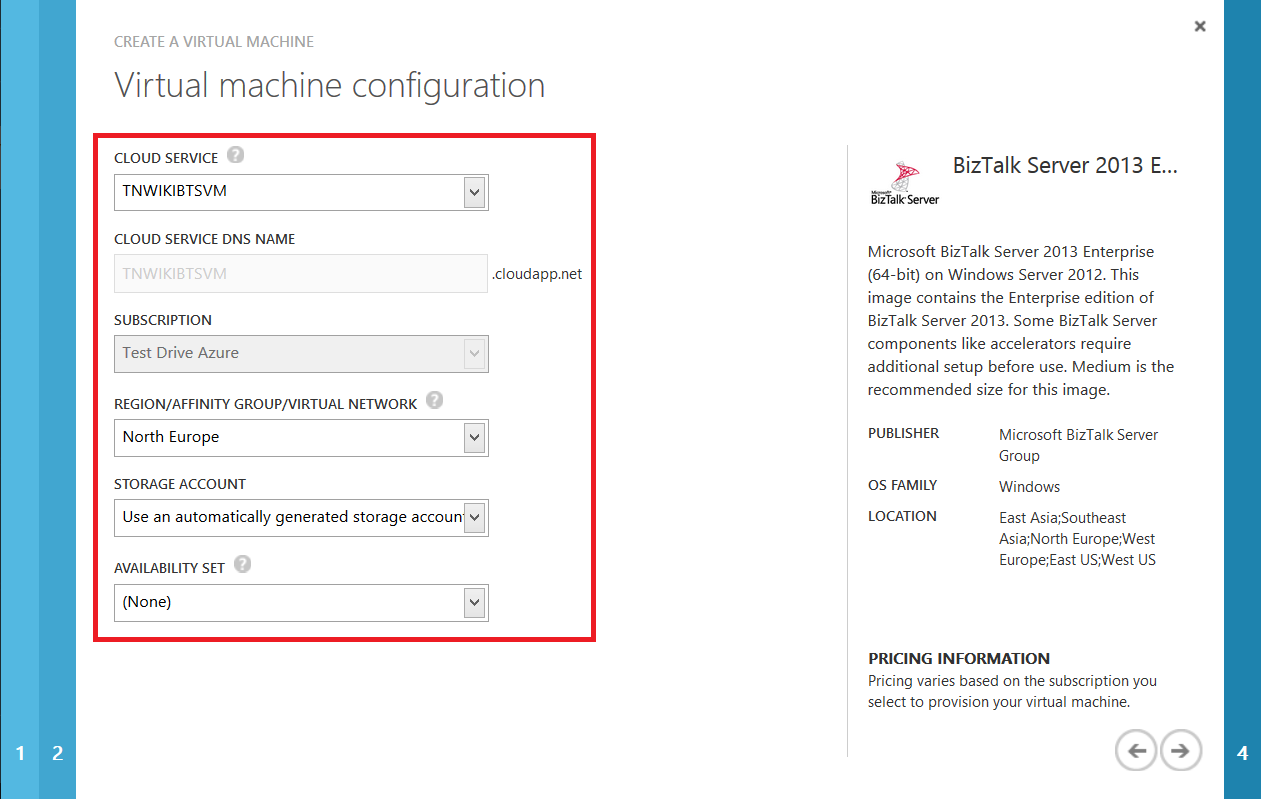
Task: Click the BizTalk Server 2013 E... title
Action: [x=1066, y=165]
